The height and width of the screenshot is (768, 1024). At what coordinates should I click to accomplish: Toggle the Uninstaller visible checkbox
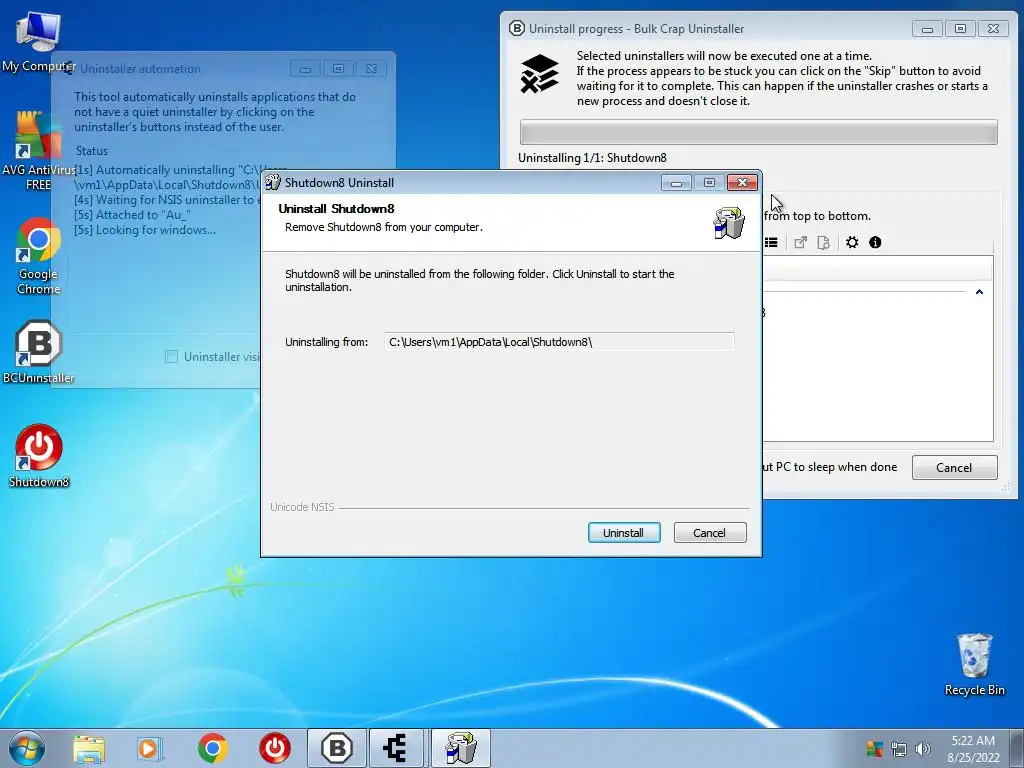171,357
